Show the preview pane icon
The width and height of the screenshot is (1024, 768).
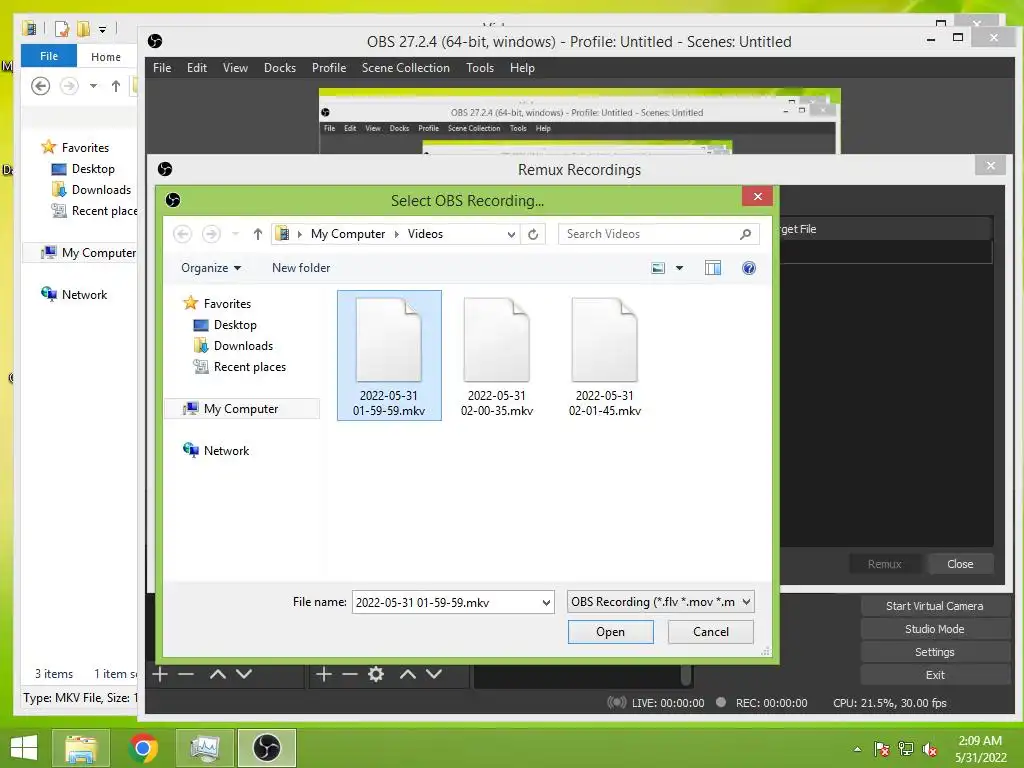pyautogui.click(x=712, y=268)
